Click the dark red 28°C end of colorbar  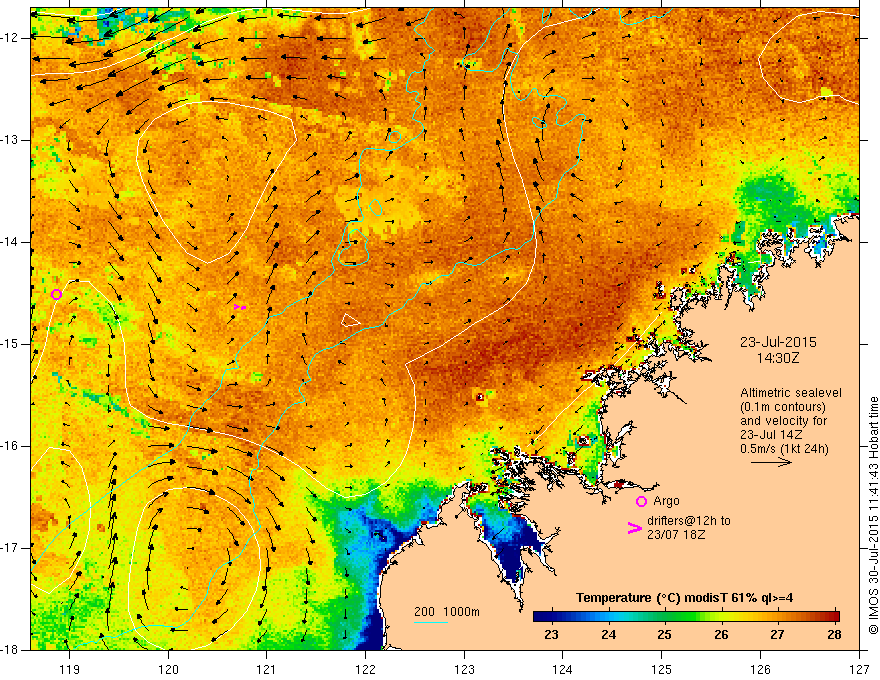833,616
